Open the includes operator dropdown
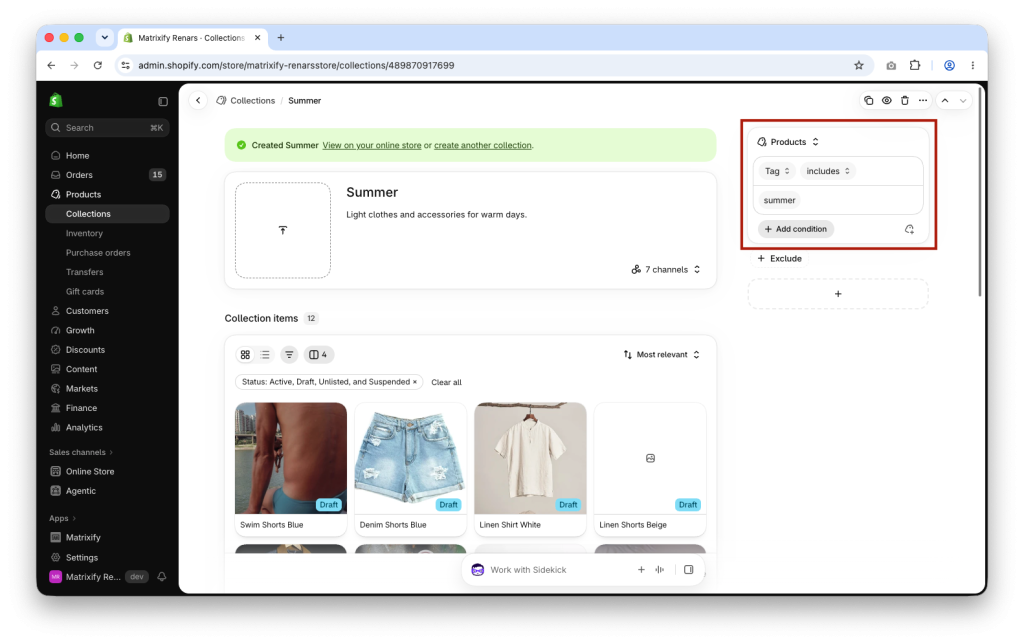The height and width of the screenshot is (644, 1024). tap(827, 171)
